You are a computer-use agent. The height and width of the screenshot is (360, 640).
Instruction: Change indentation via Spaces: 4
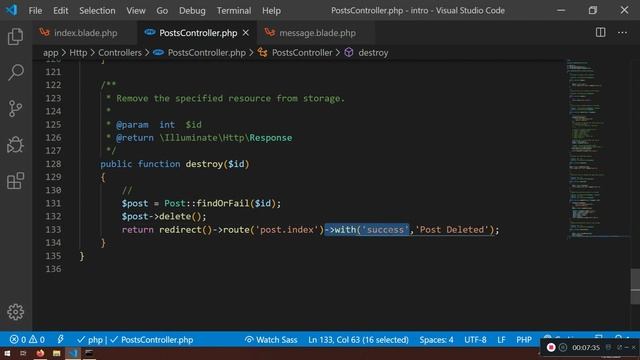point(436,340)
